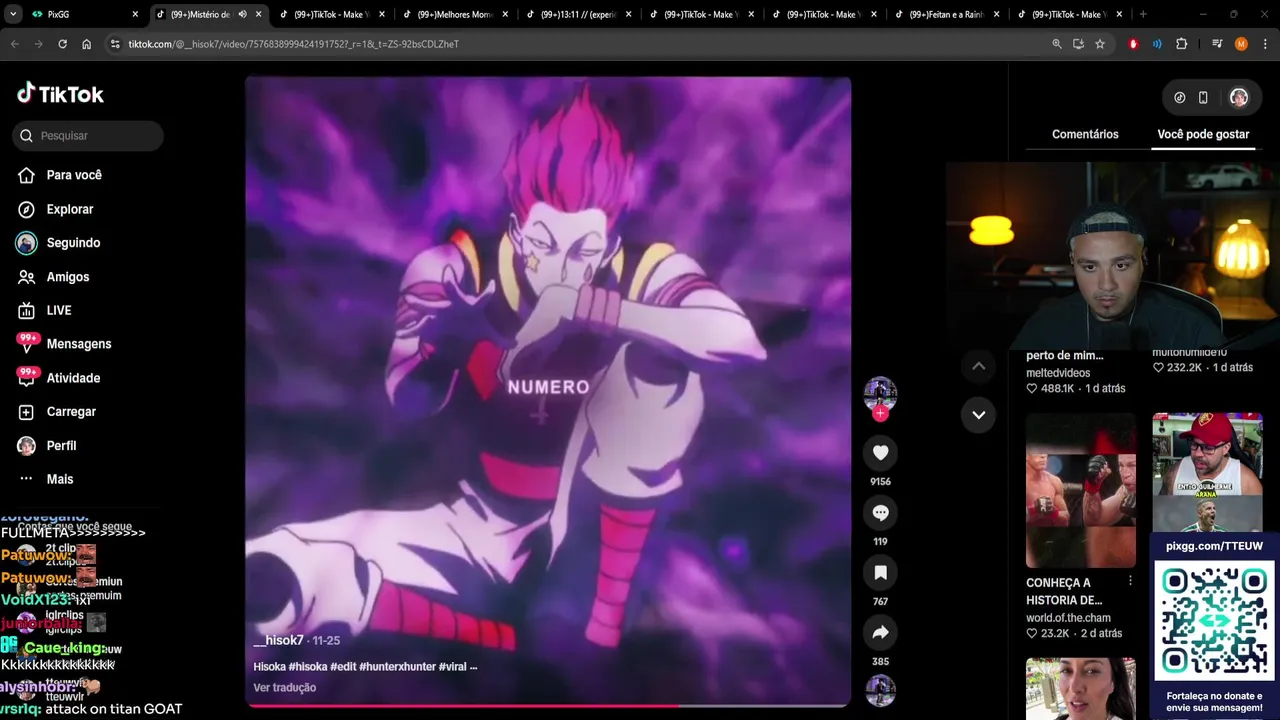Click Ver tradução under the caption
Viewport: 1280px width, 720px height.
click(285, 687)
